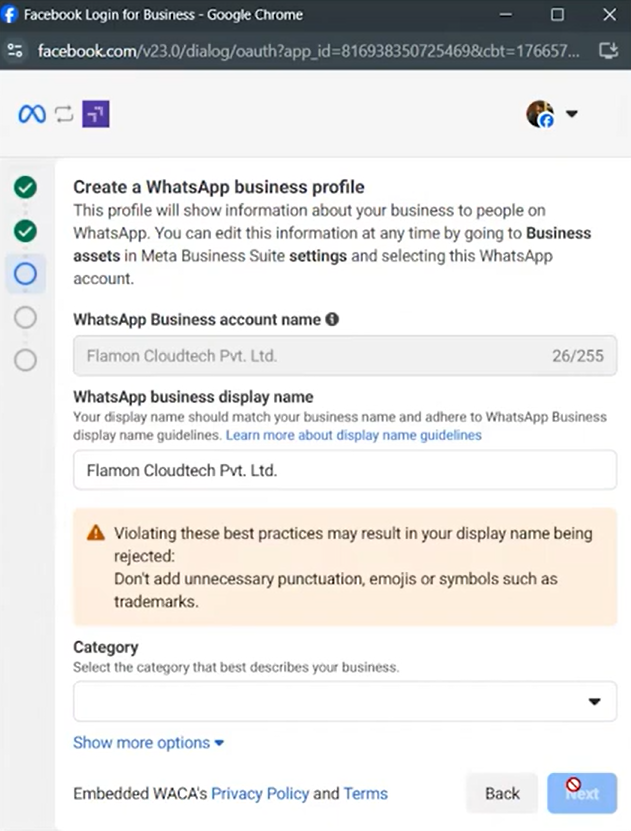This screenshot has width=631, height=831.
Task: Click the purple app logo icon
Action: tap(96, 113)
